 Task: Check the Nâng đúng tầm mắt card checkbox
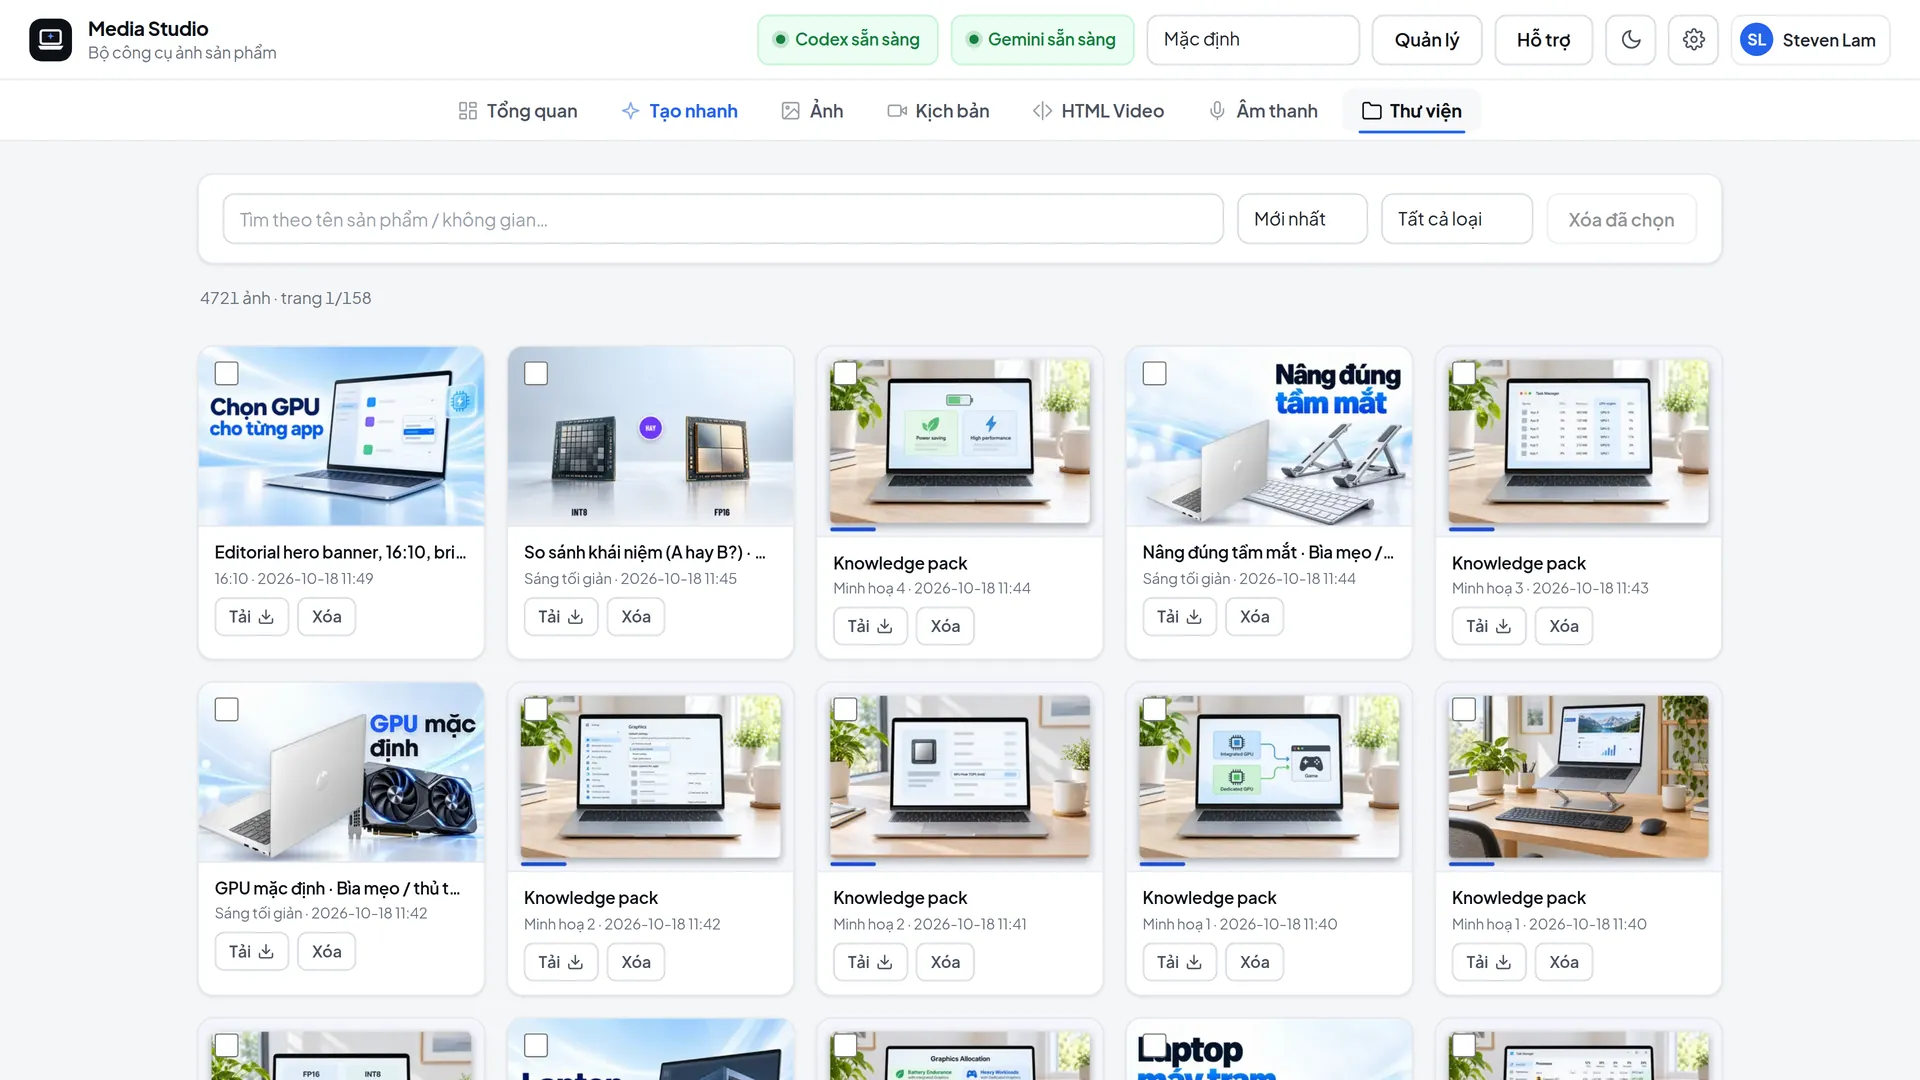point(1154,374)
